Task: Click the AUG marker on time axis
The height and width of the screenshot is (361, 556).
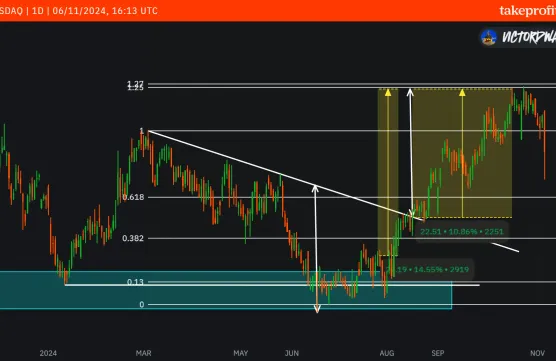Action: pos(387,353)
